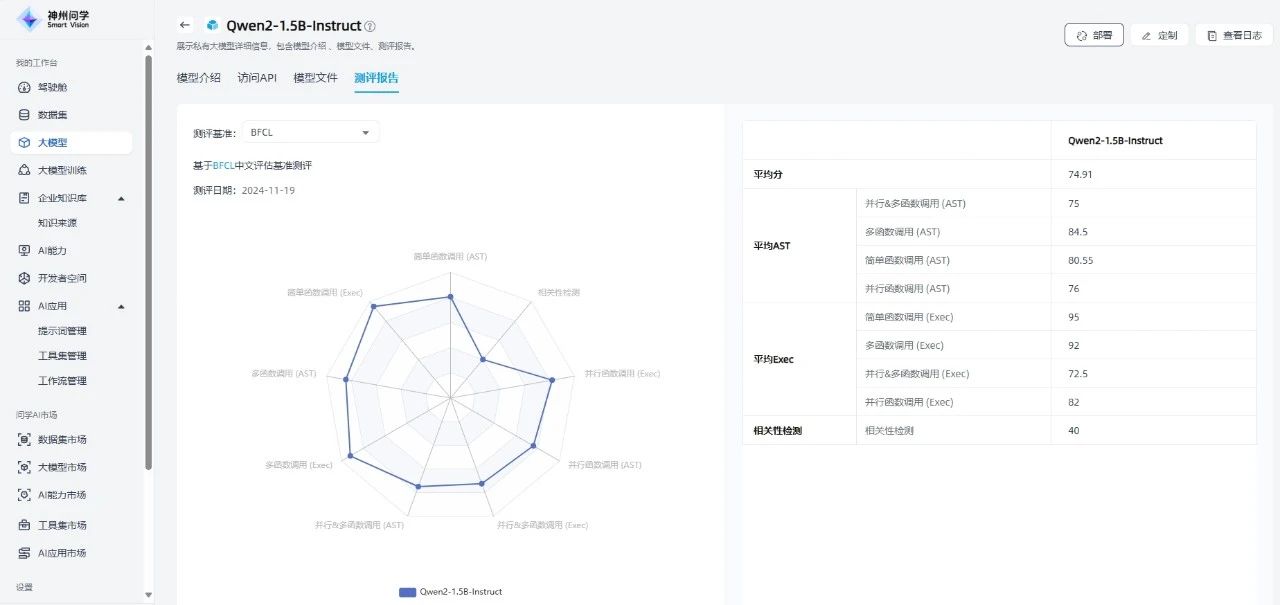Click the 平均分 value 74.91
Screen dimensions: 1280x605
(x=1081, y=175)
